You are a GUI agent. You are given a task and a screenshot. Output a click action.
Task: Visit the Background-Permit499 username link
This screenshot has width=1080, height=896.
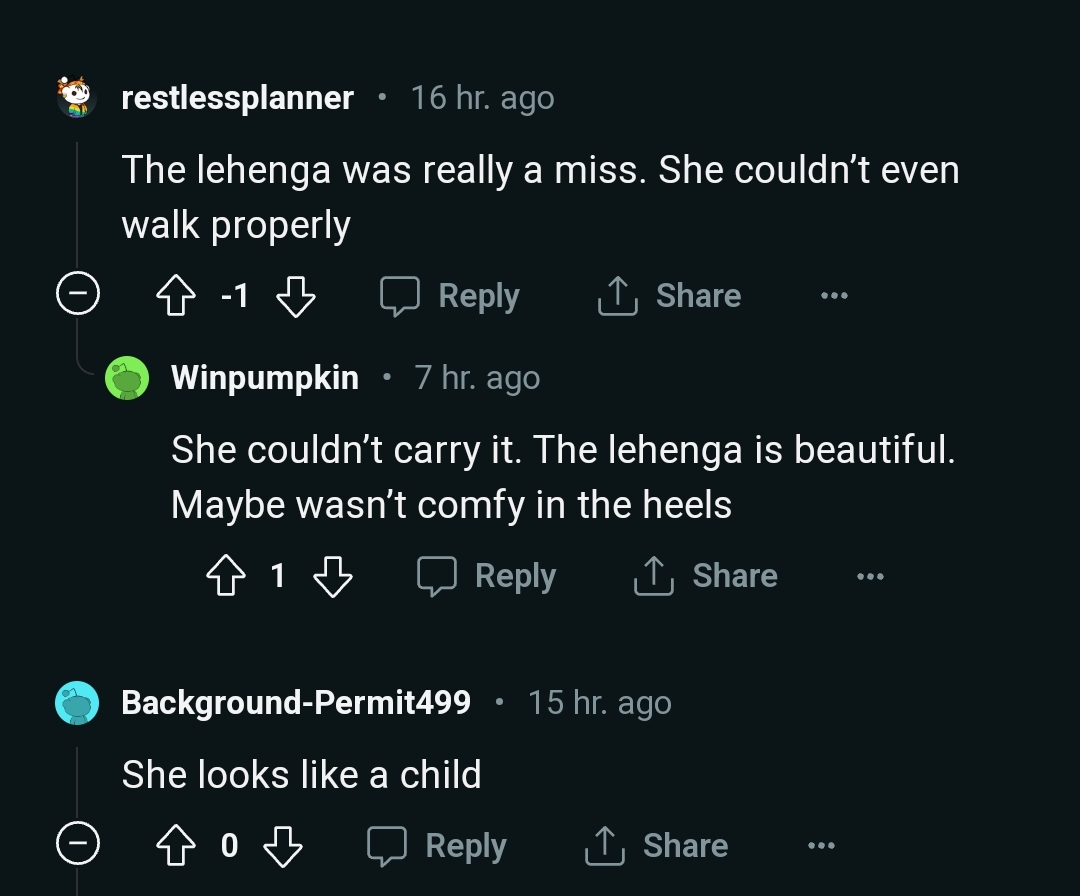(296, 703)
